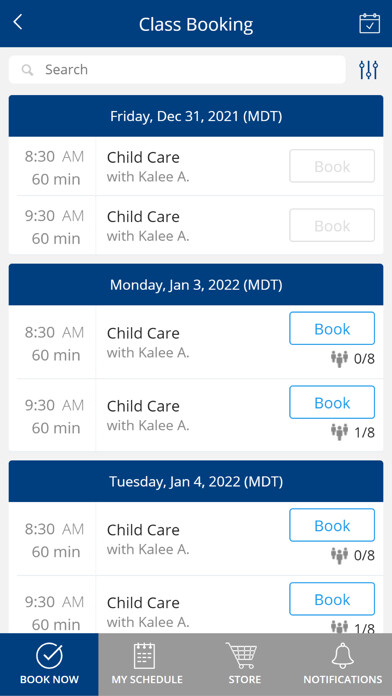Click disabled Book button for Friday 9:30 AM

(x=332, y=225)
